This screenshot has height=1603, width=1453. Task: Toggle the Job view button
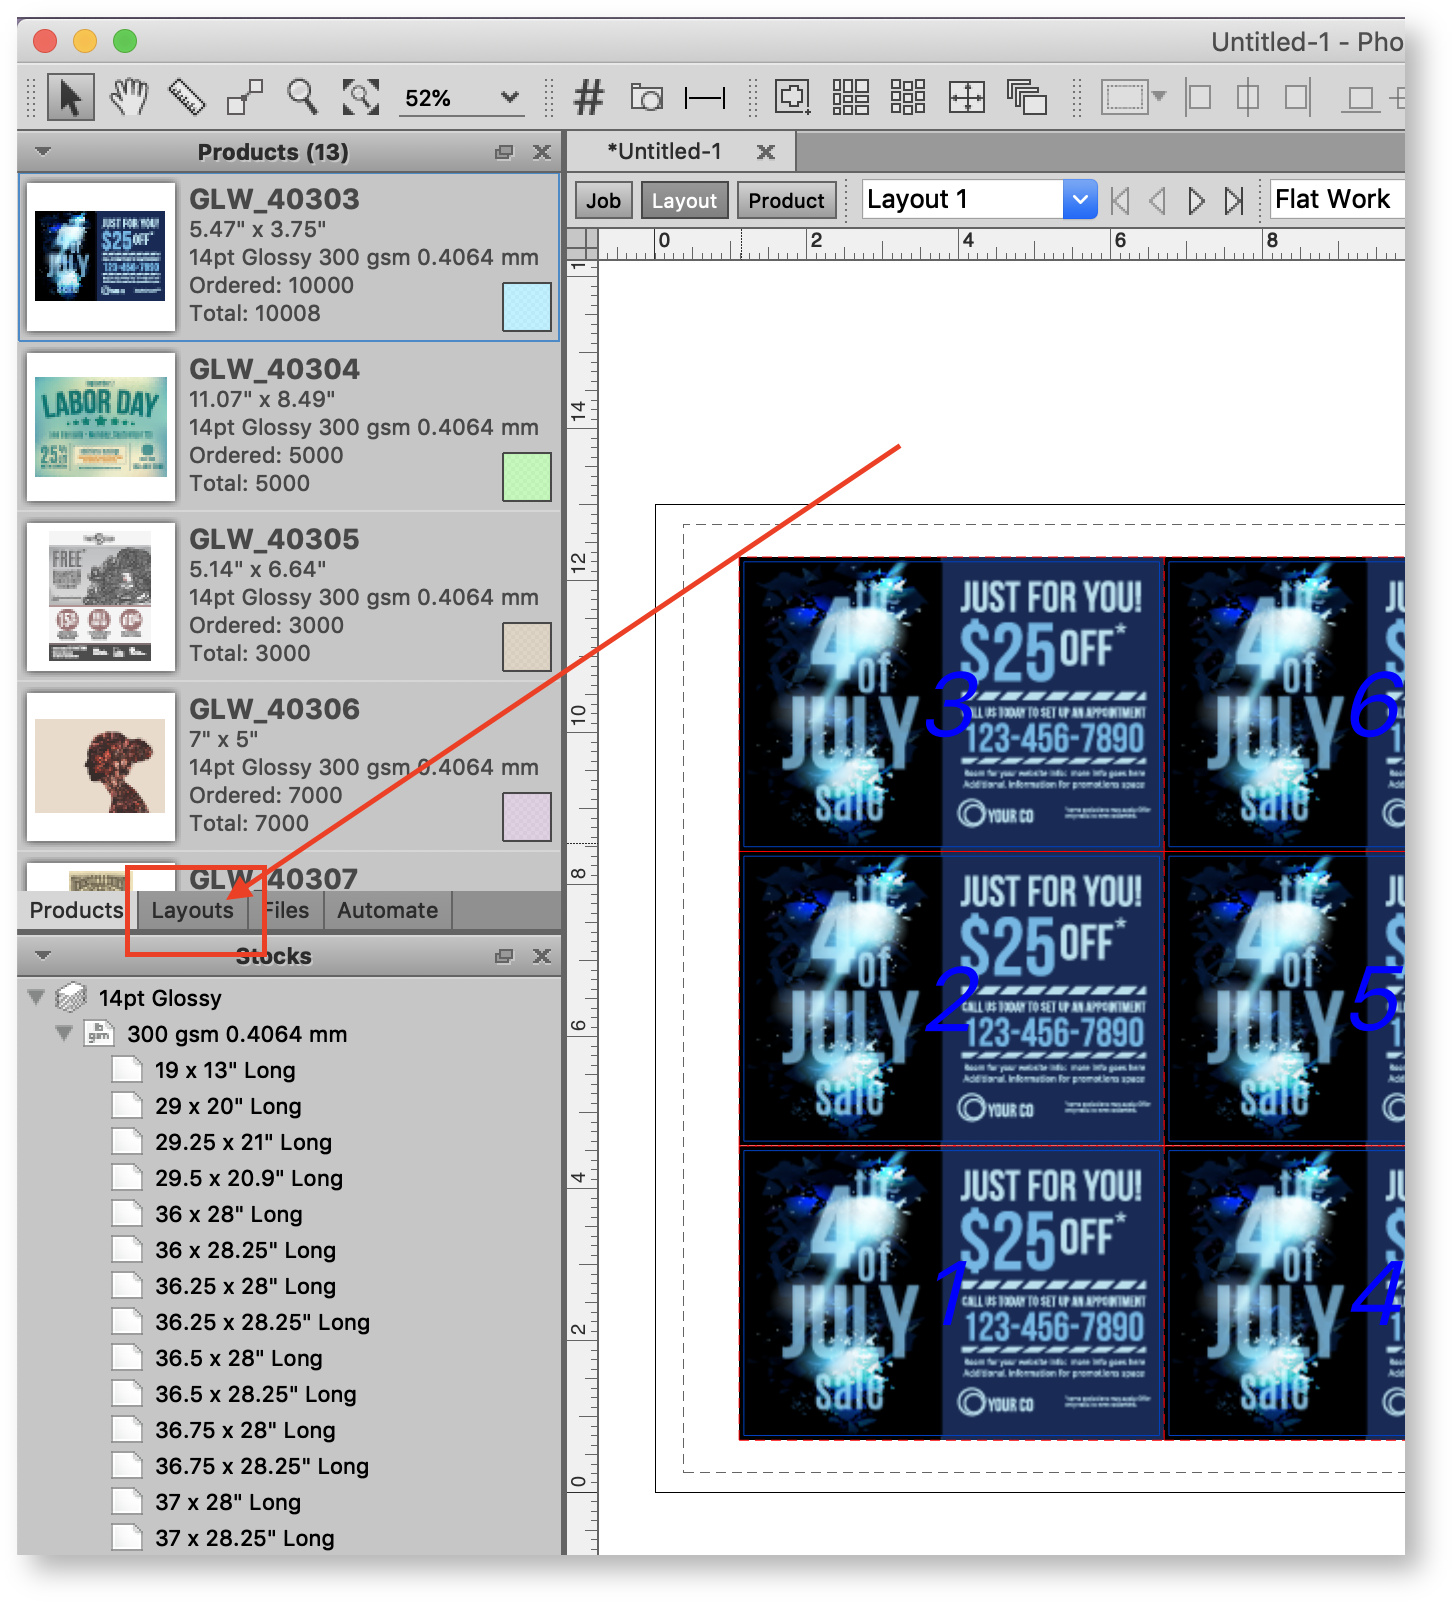pos(603,200)
